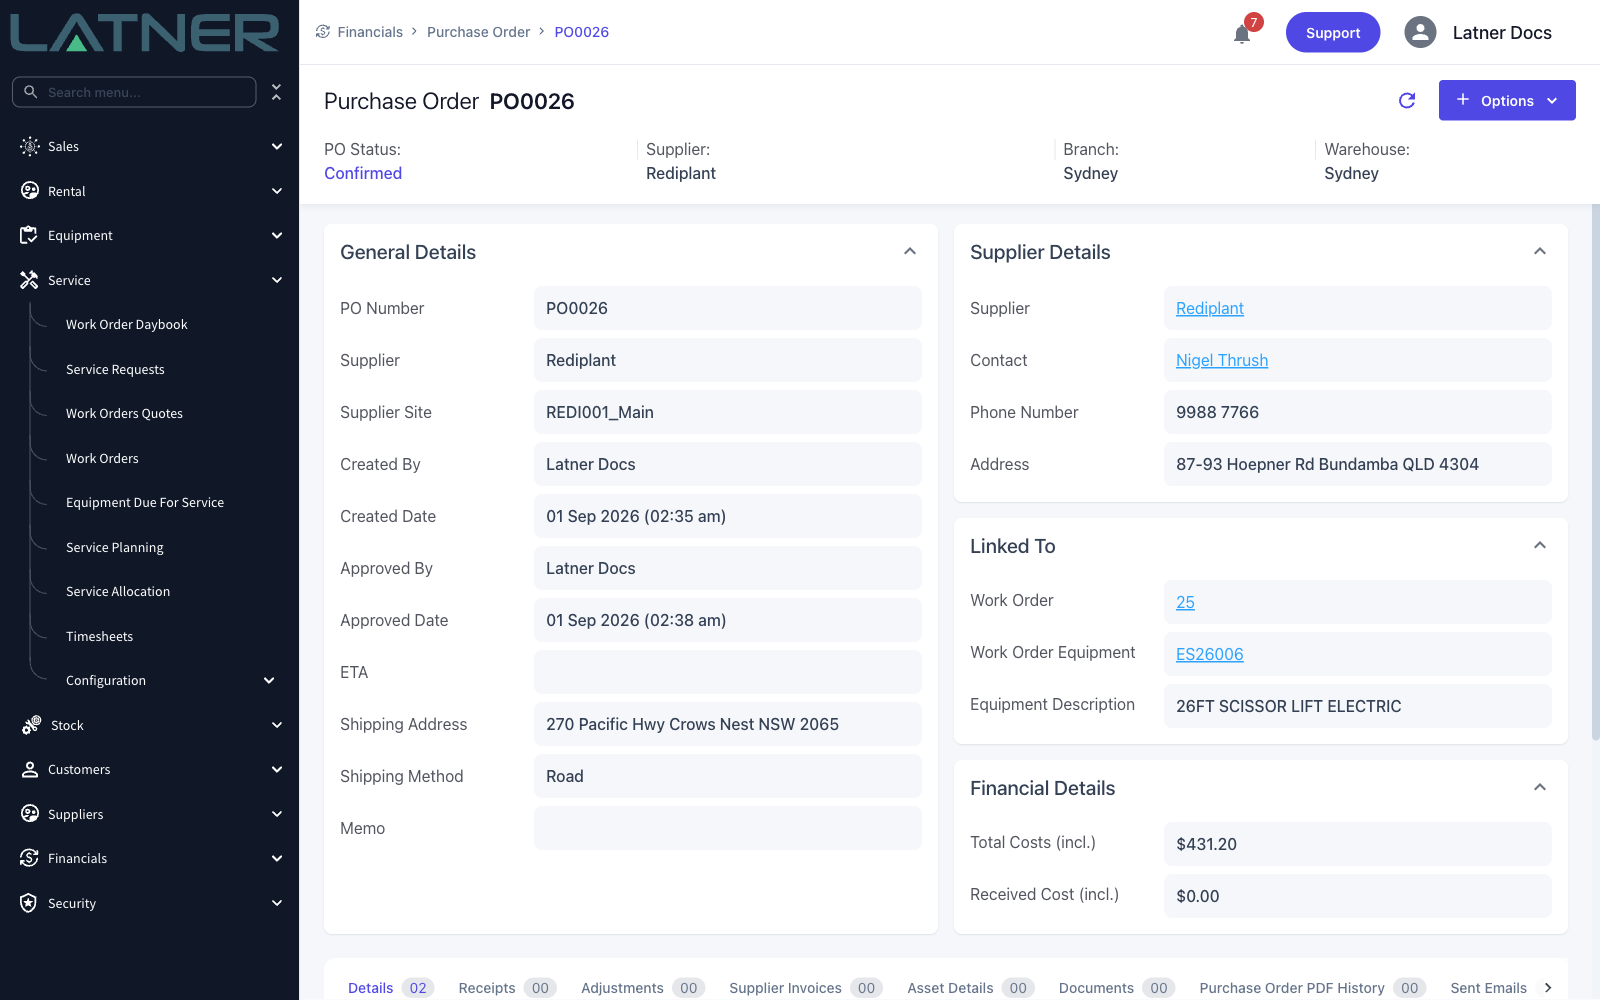This screenshot has height=1000, width=1600.
Task: Open Service Planning
Action: click(115, 547)
